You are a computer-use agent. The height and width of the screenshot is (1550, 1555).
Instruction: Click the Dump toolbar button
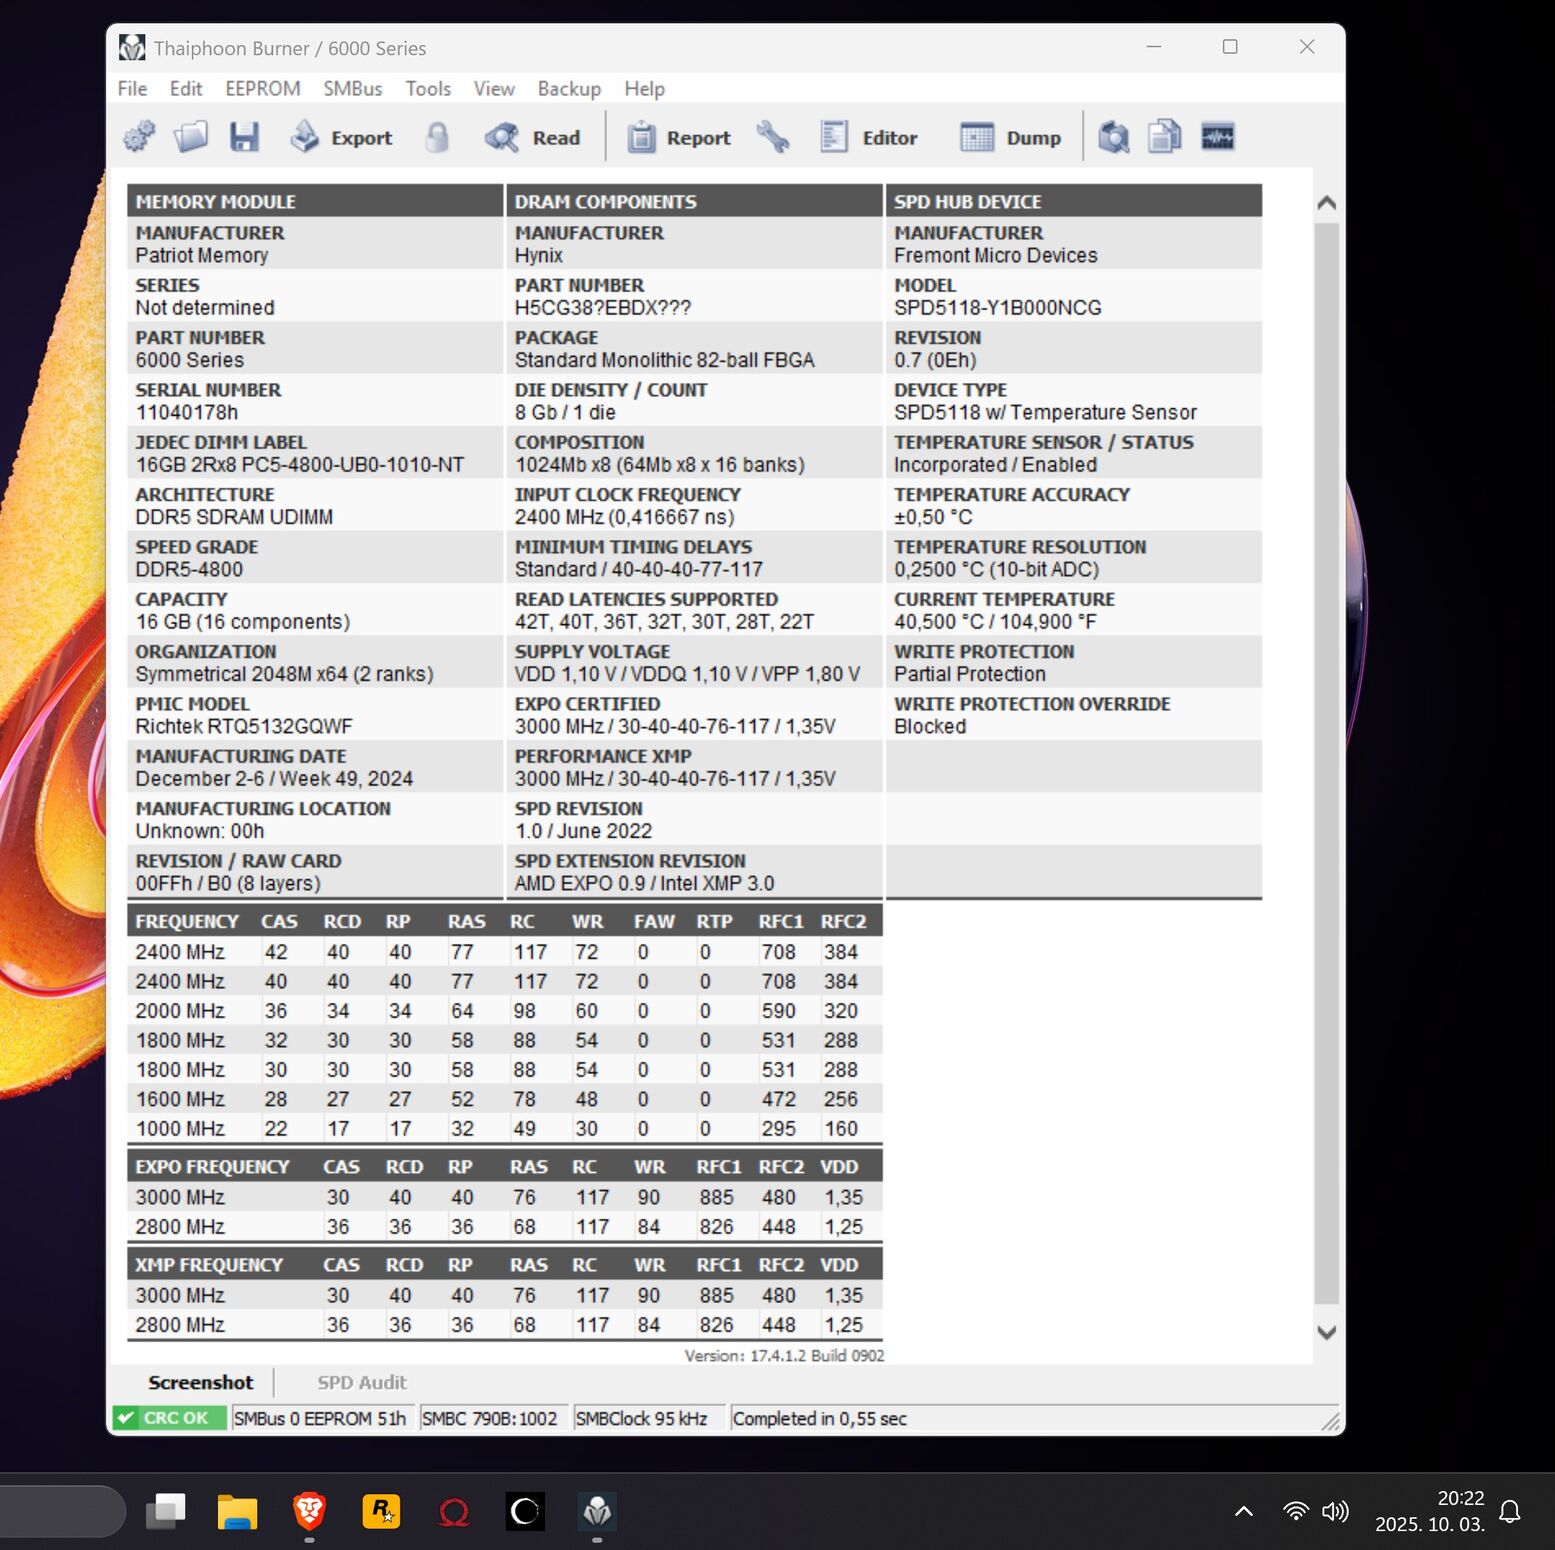pos(1010,137)
